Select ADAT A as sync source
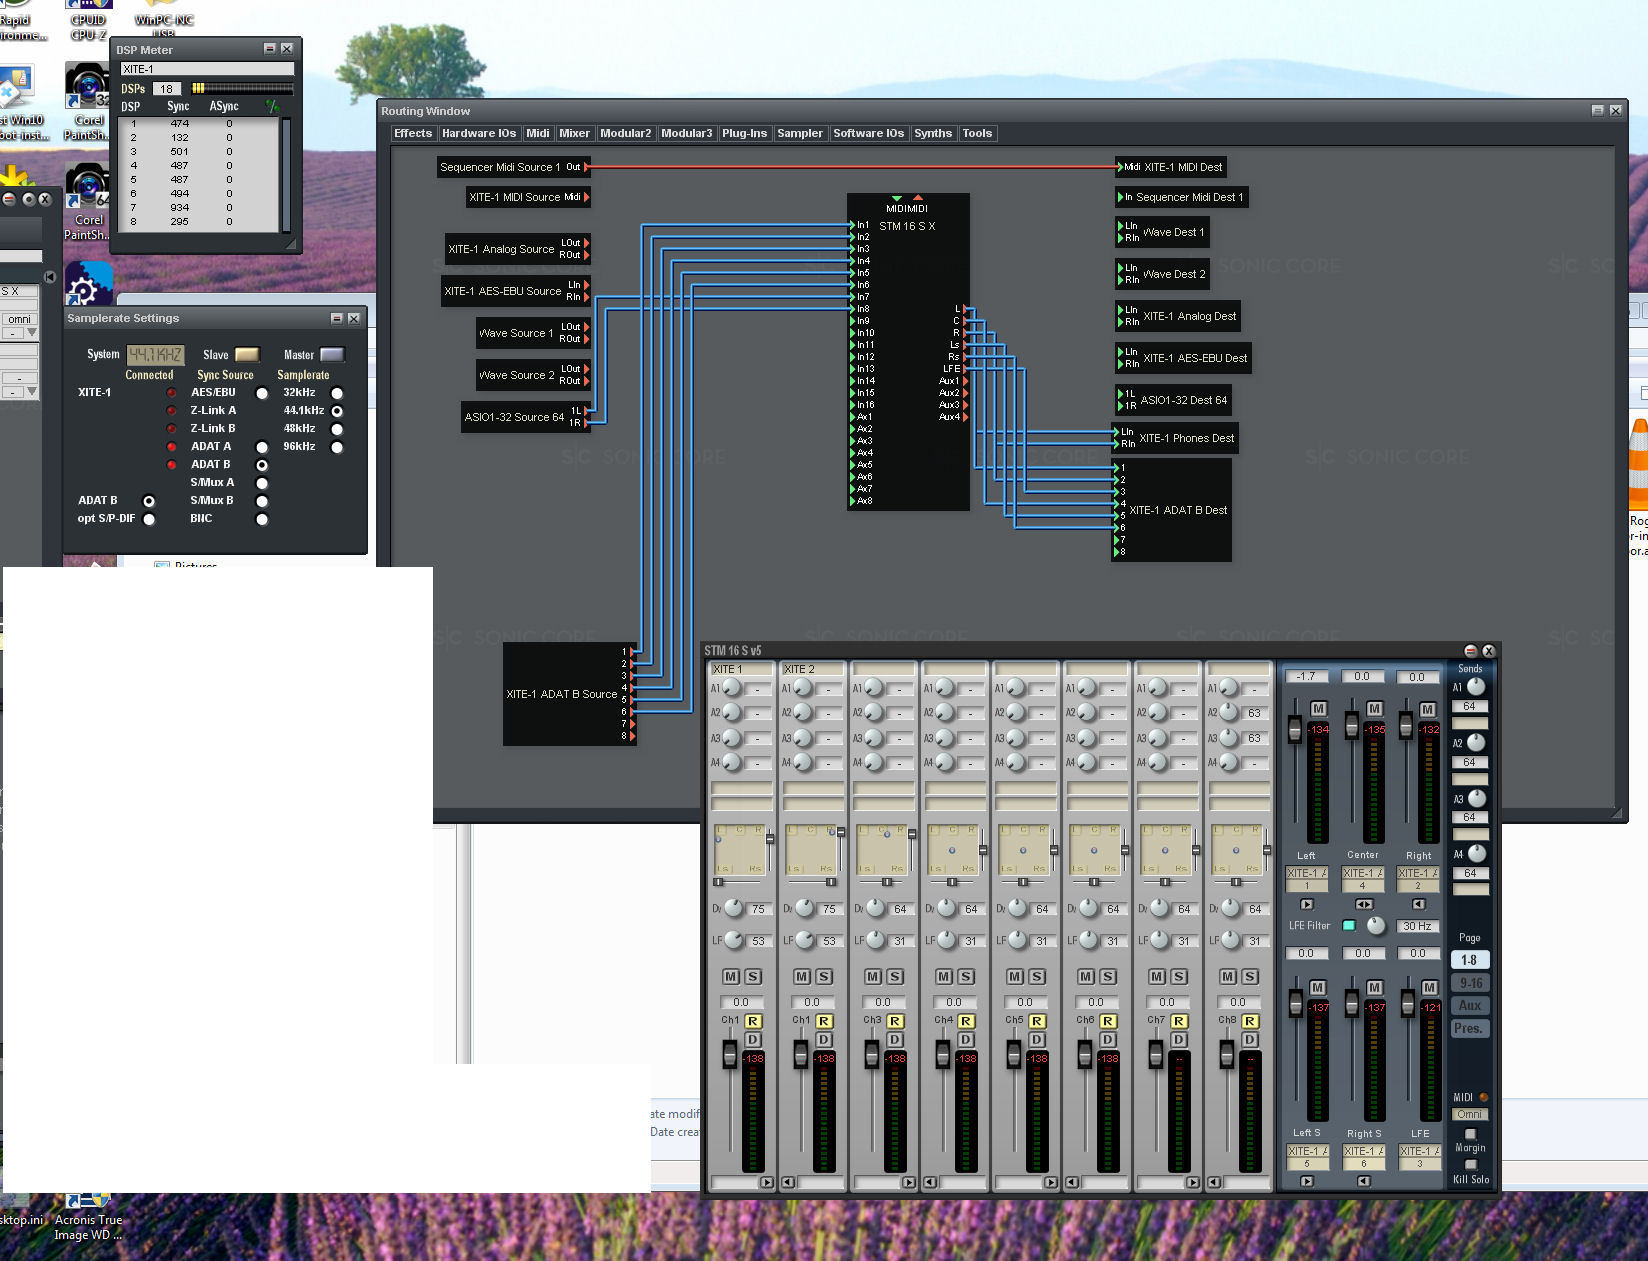1648x1261 pixels. (x=262, y=447)
